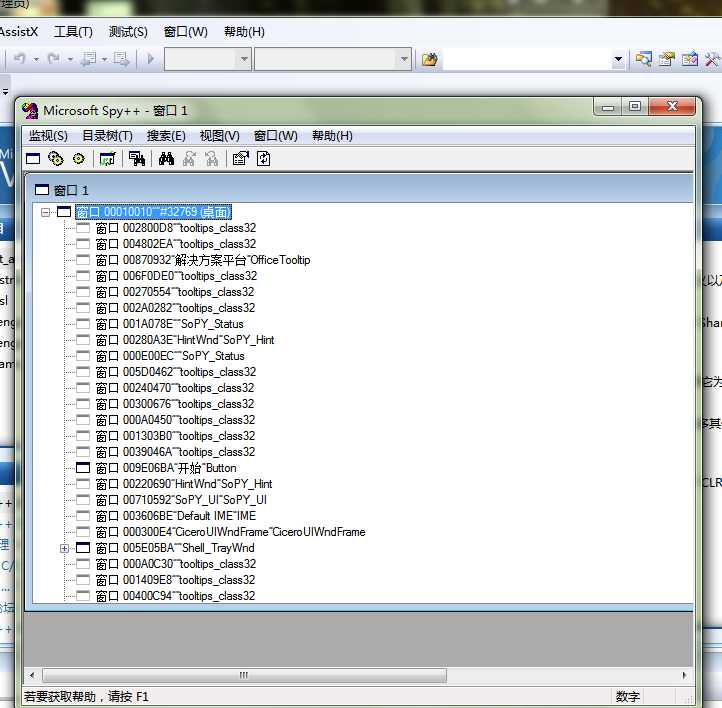Select window 005E05BA Shell_TrayWnd
Image resolution: width=722 pixels, height=708 pixels.
(x=175, y=548)
